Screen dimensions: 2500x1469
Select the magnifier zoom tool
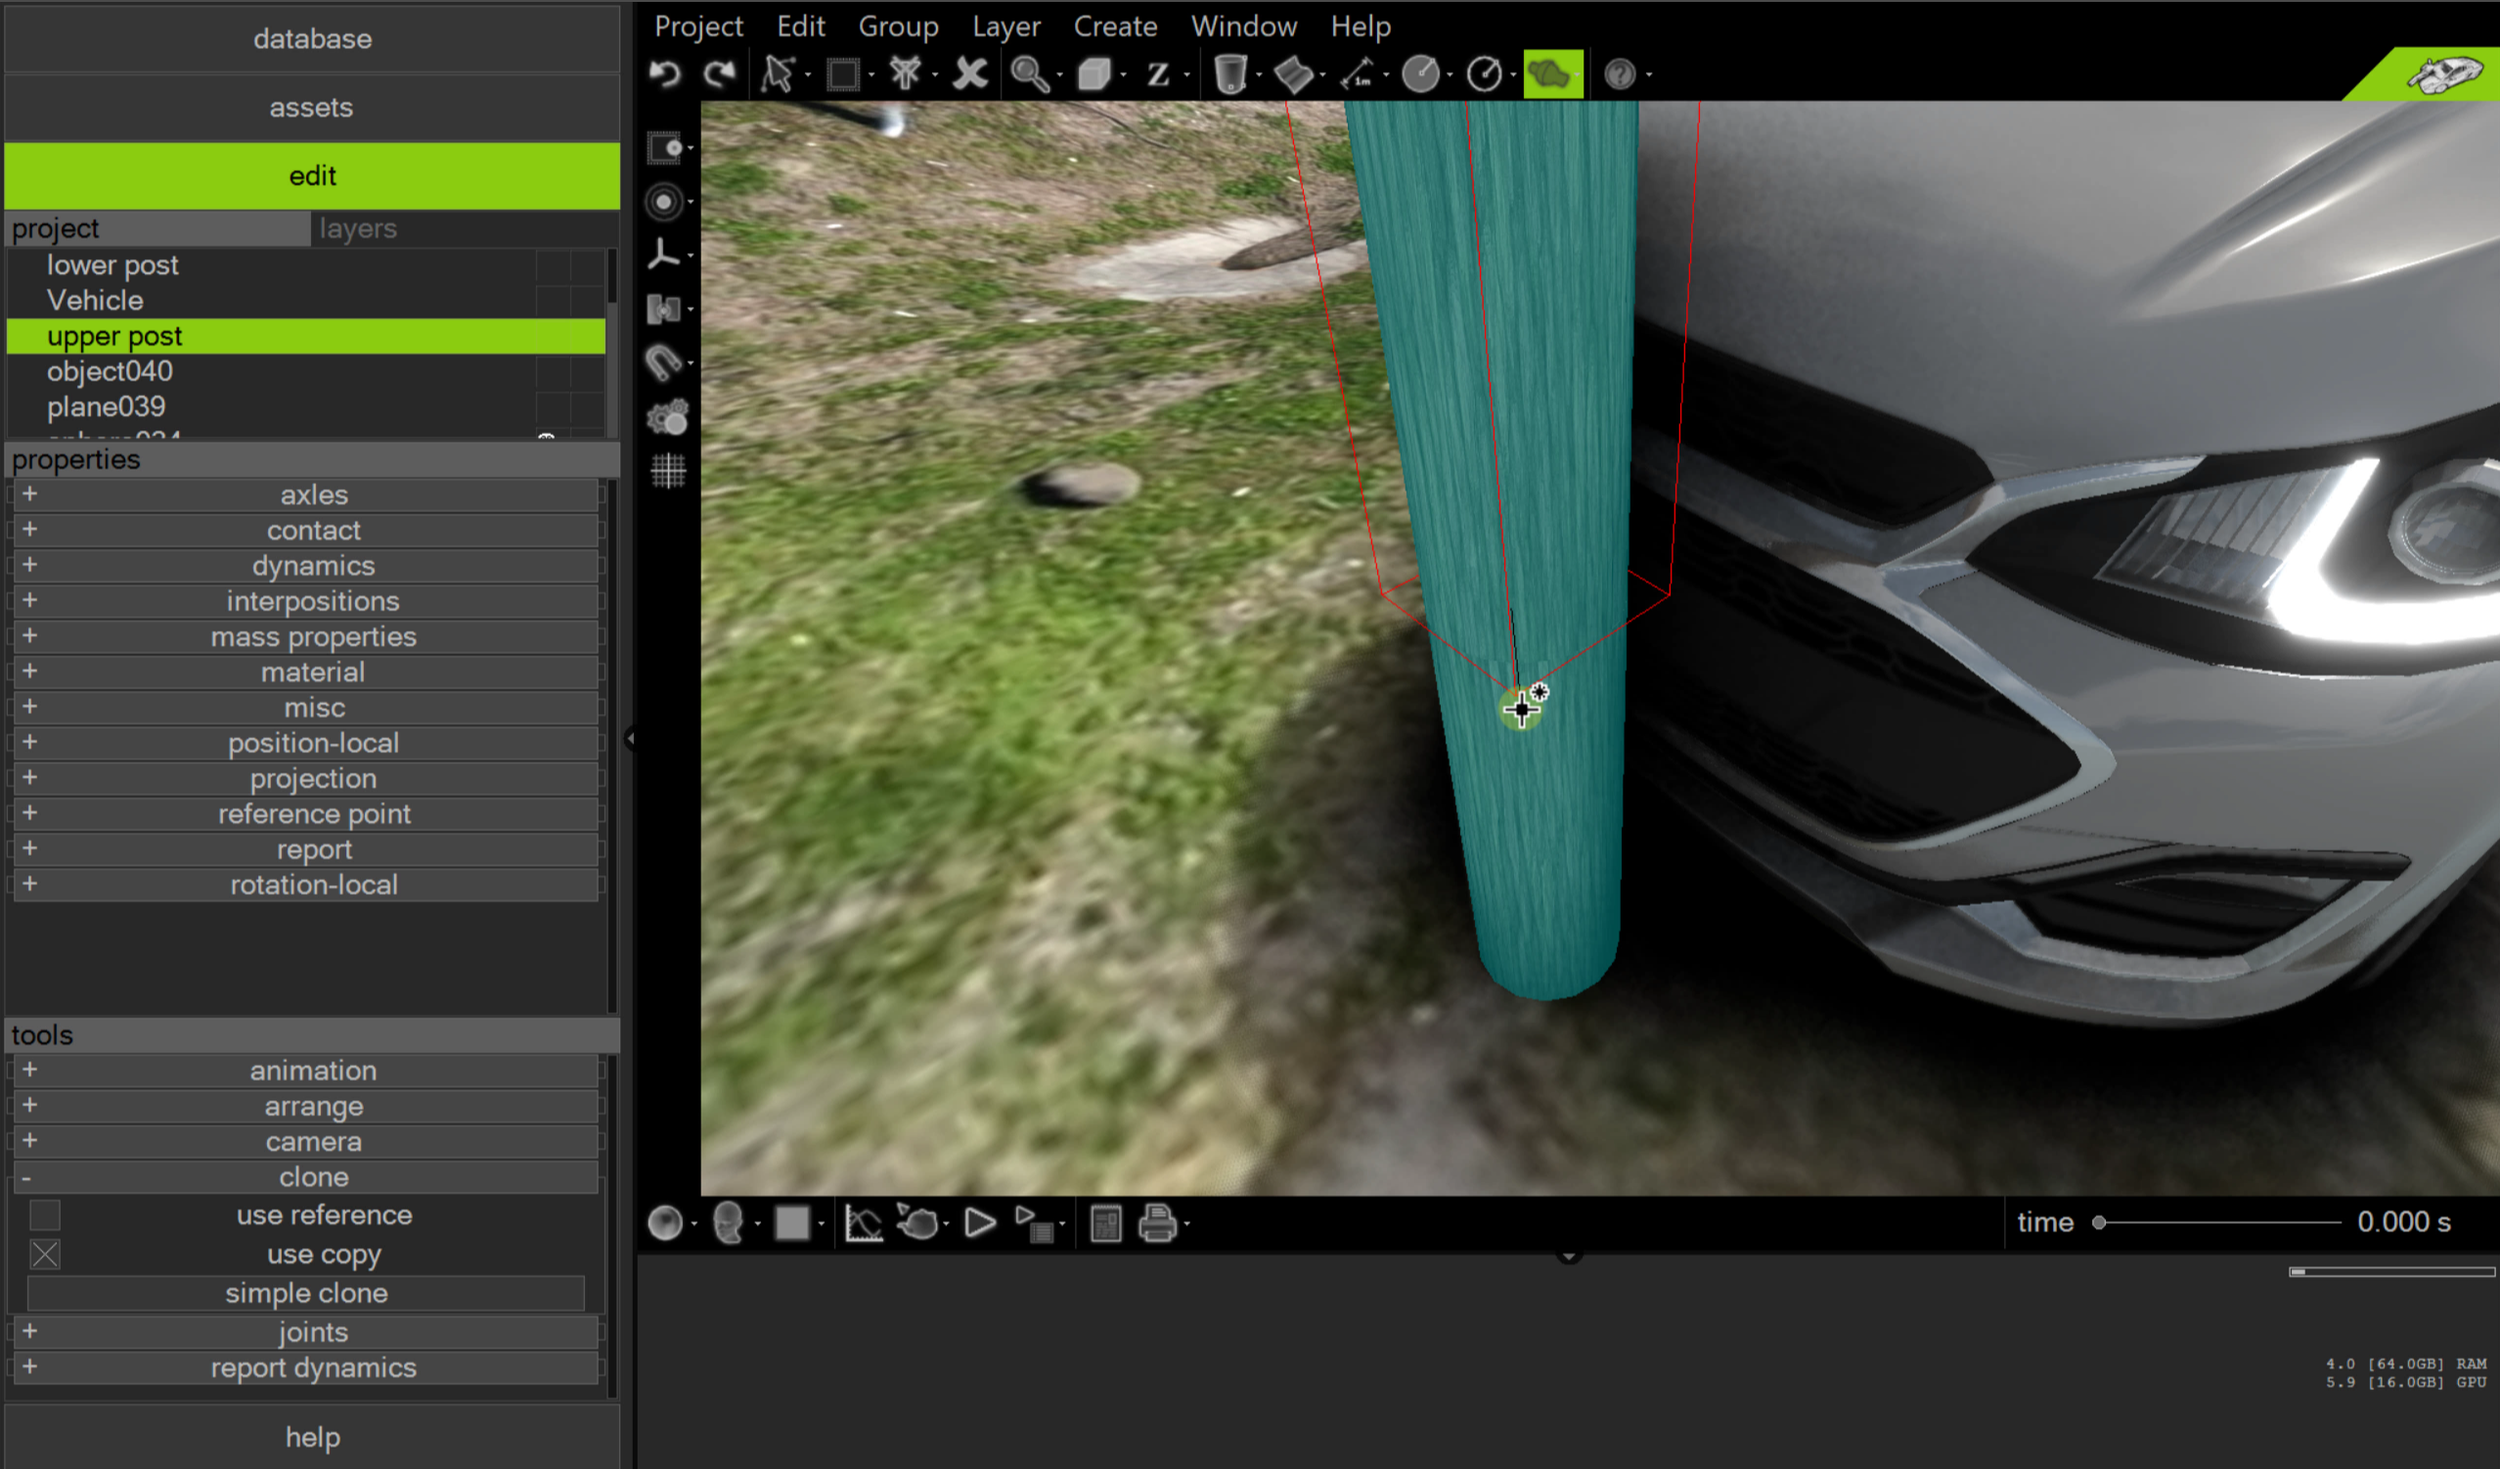point(1029,74)
